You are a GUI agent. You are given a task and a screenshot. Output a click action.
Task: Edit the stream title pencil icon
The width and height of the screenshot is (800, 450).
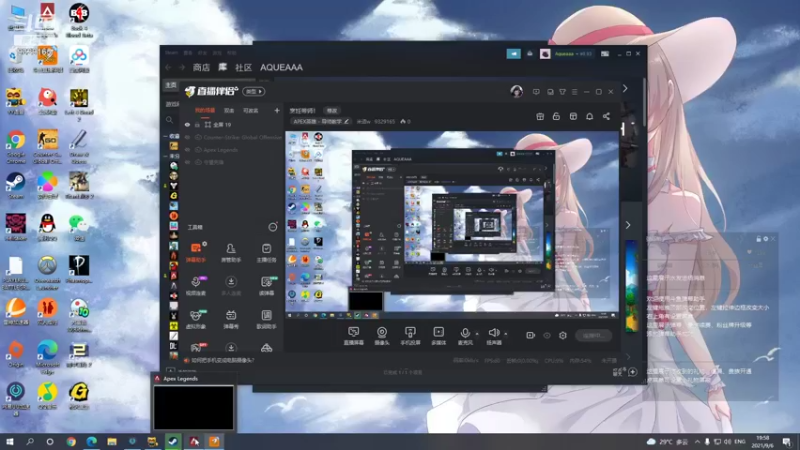[x=346, y=121]
